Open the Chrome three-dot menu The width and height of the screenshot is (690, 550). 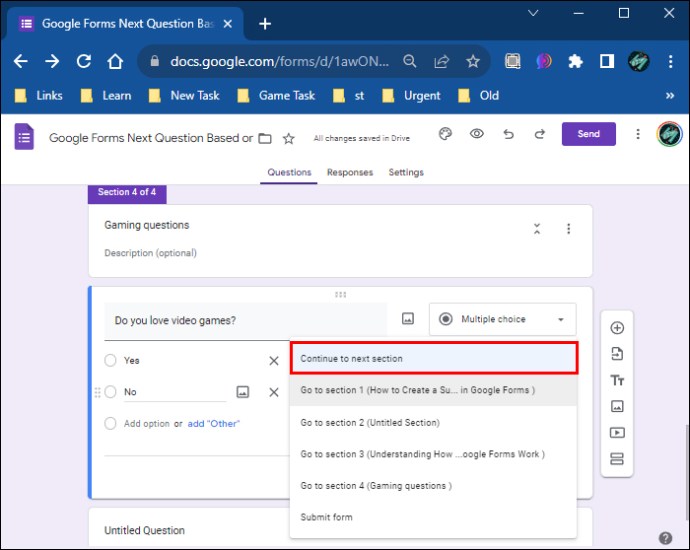pyautogui.click(x=671, y=61)
